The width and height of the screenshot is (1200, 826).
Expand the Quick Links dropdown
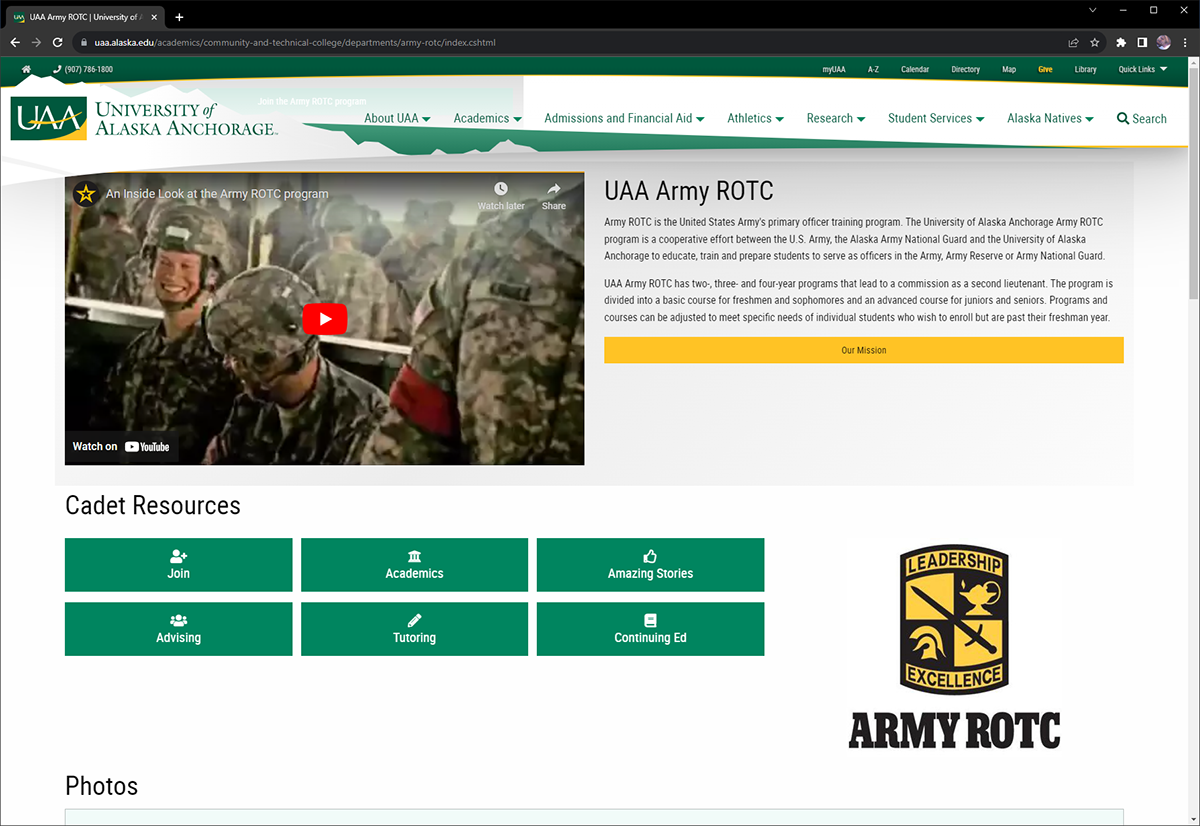[1143, 70]
